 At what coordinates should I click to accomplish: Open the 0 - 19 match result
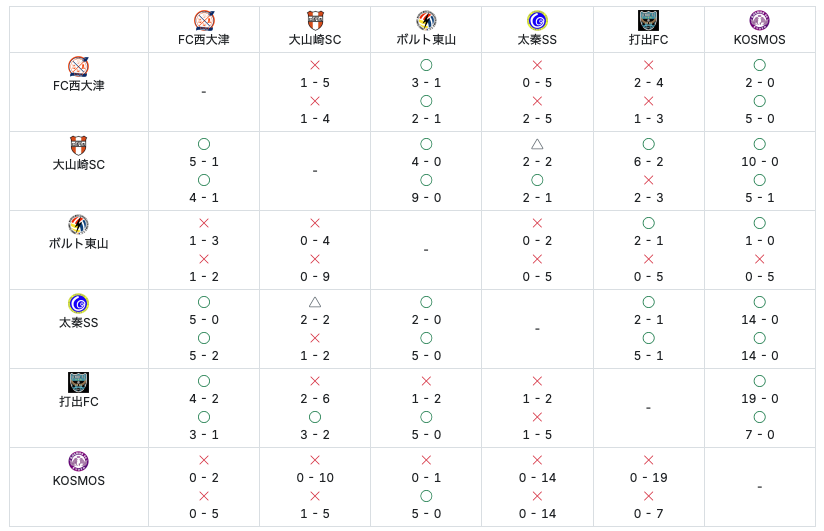(648, 478)
